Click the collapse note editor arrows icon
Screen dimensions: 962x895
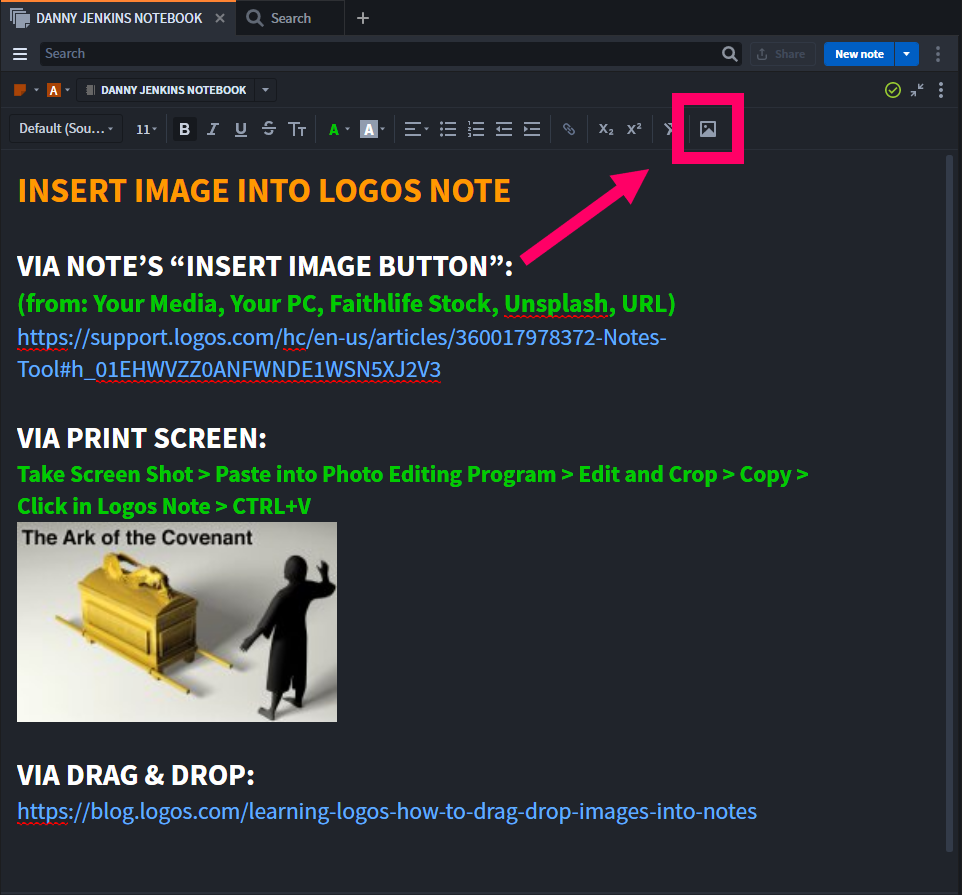point(917,90)
